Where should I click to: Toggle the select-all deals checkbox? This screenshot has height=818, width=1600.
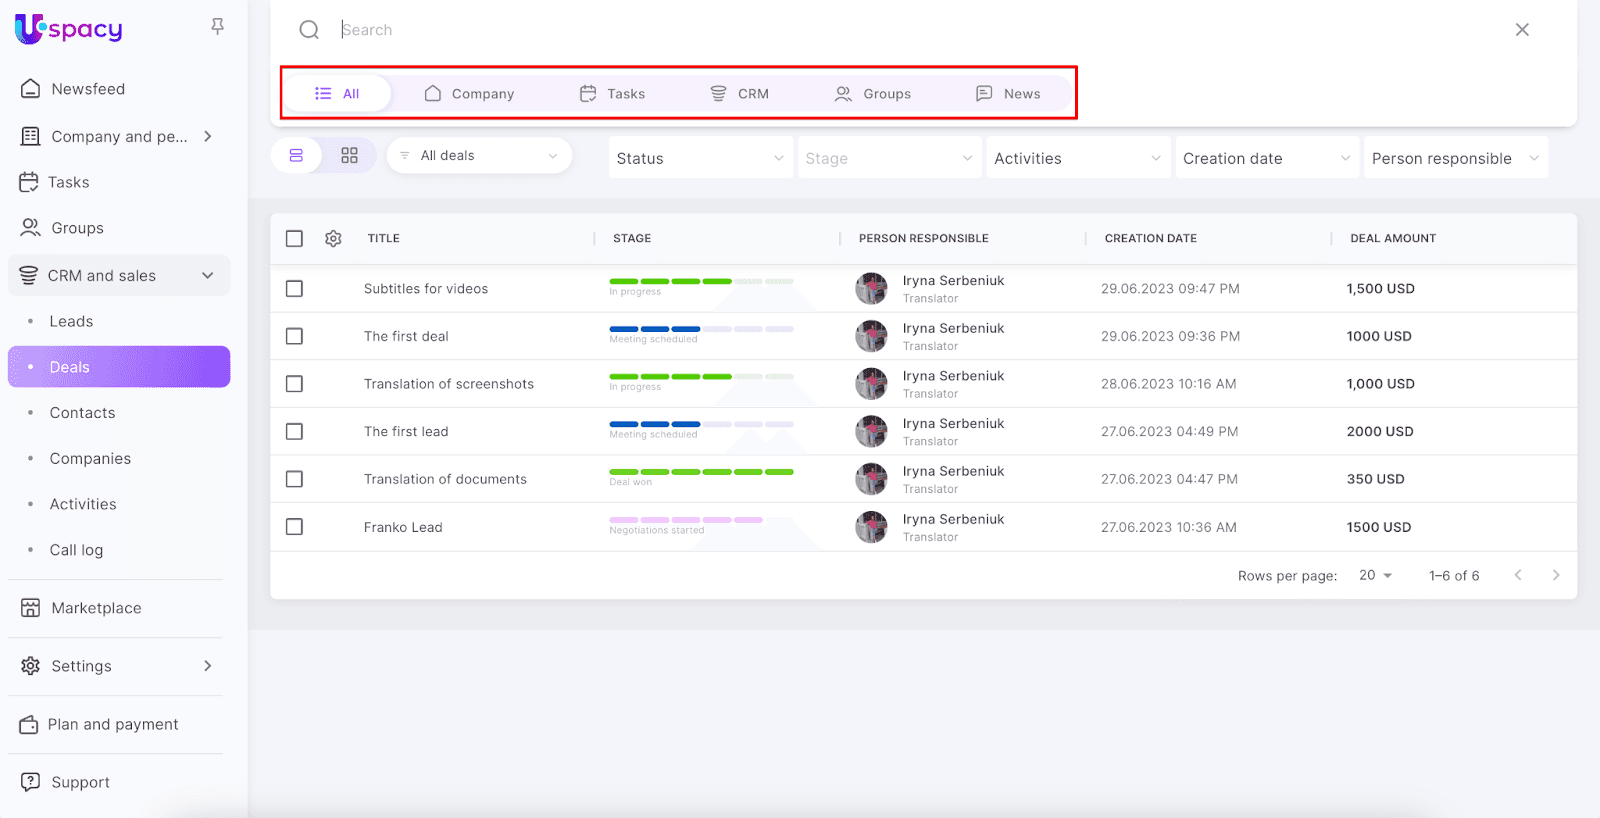(294, 239)
